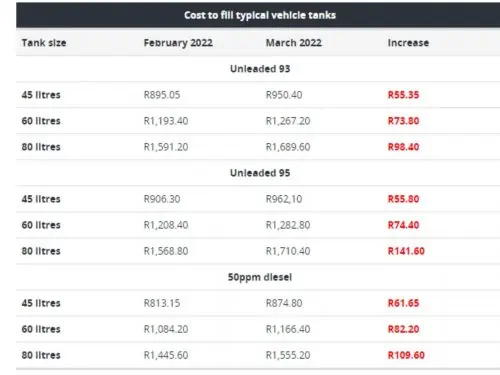This screenshot has width=500, height=375.
Task: Click the R962,10 March price cell
Action: point(284,199)
